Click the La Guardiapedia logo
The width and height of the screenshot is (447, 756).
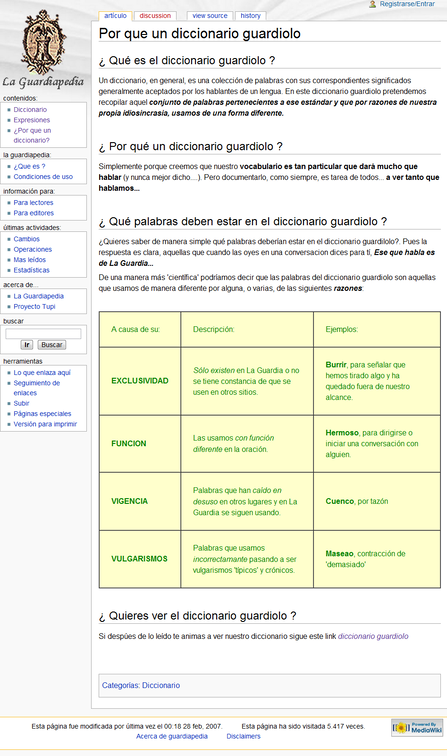coord(43,49)
